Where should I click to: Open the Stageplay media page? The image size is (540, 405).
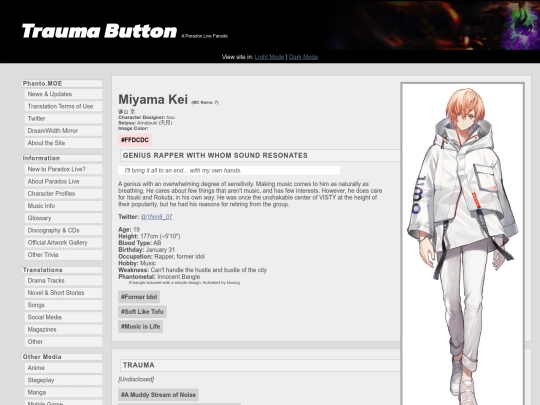[63, 380]
